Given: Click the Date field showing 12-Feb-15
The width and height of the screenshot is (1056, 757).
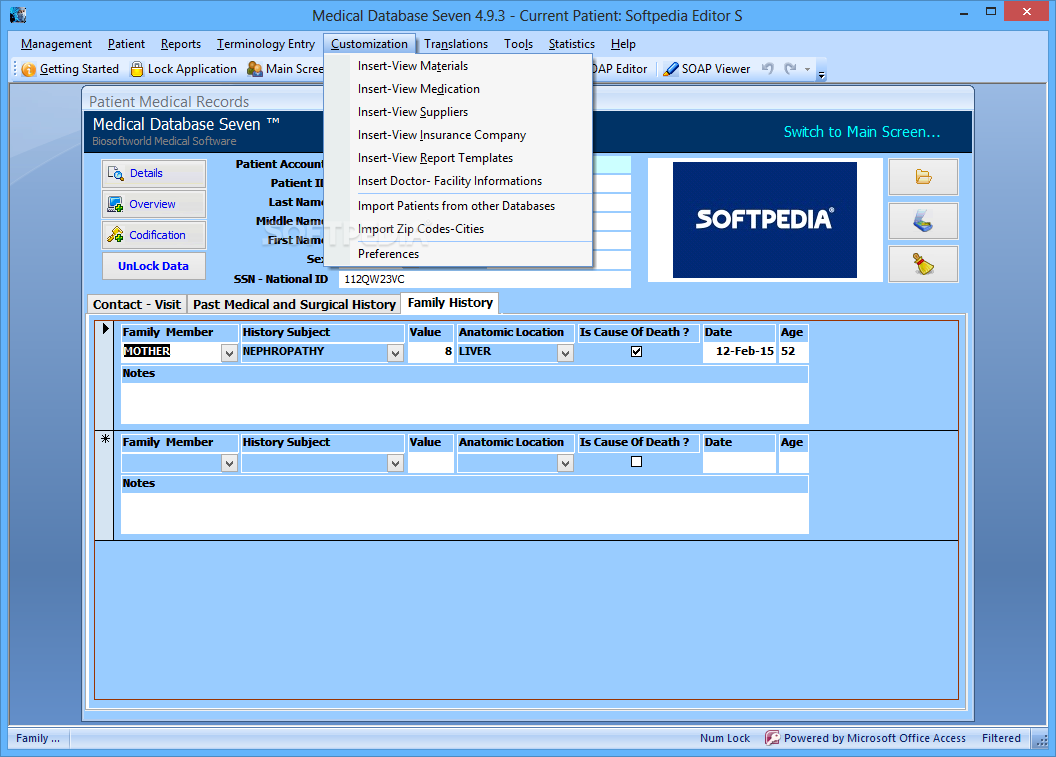Looking at the screenshot, I should 739,352.
